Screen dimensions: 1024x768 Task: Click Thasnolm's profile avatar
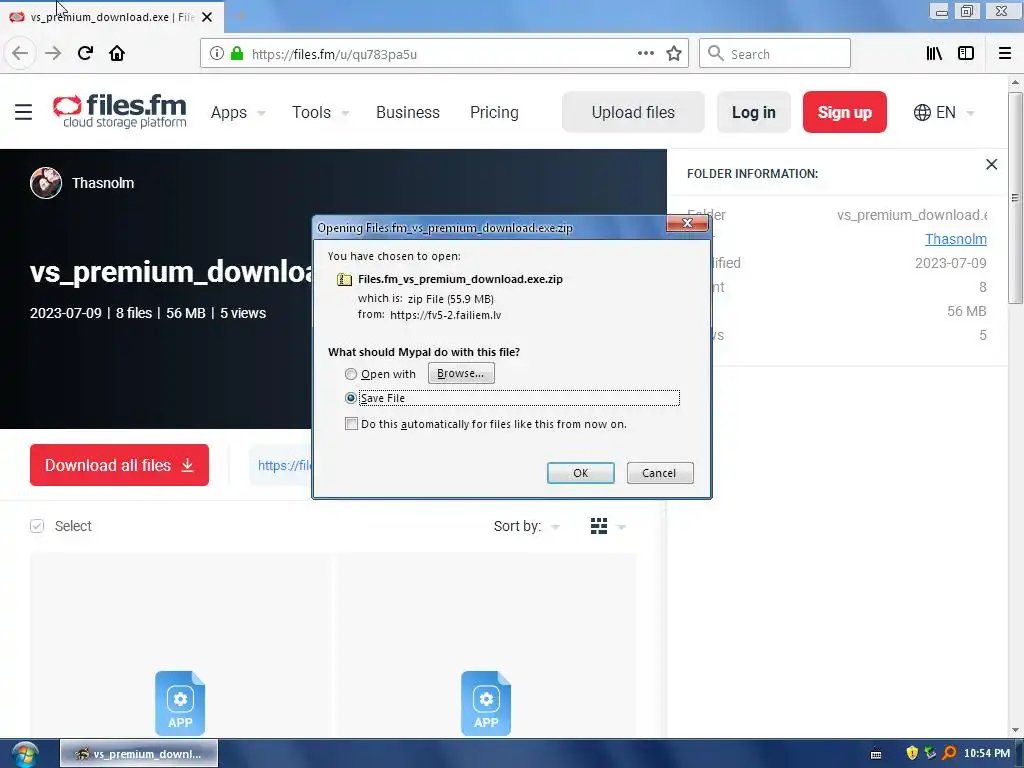(x=46, y=183)
